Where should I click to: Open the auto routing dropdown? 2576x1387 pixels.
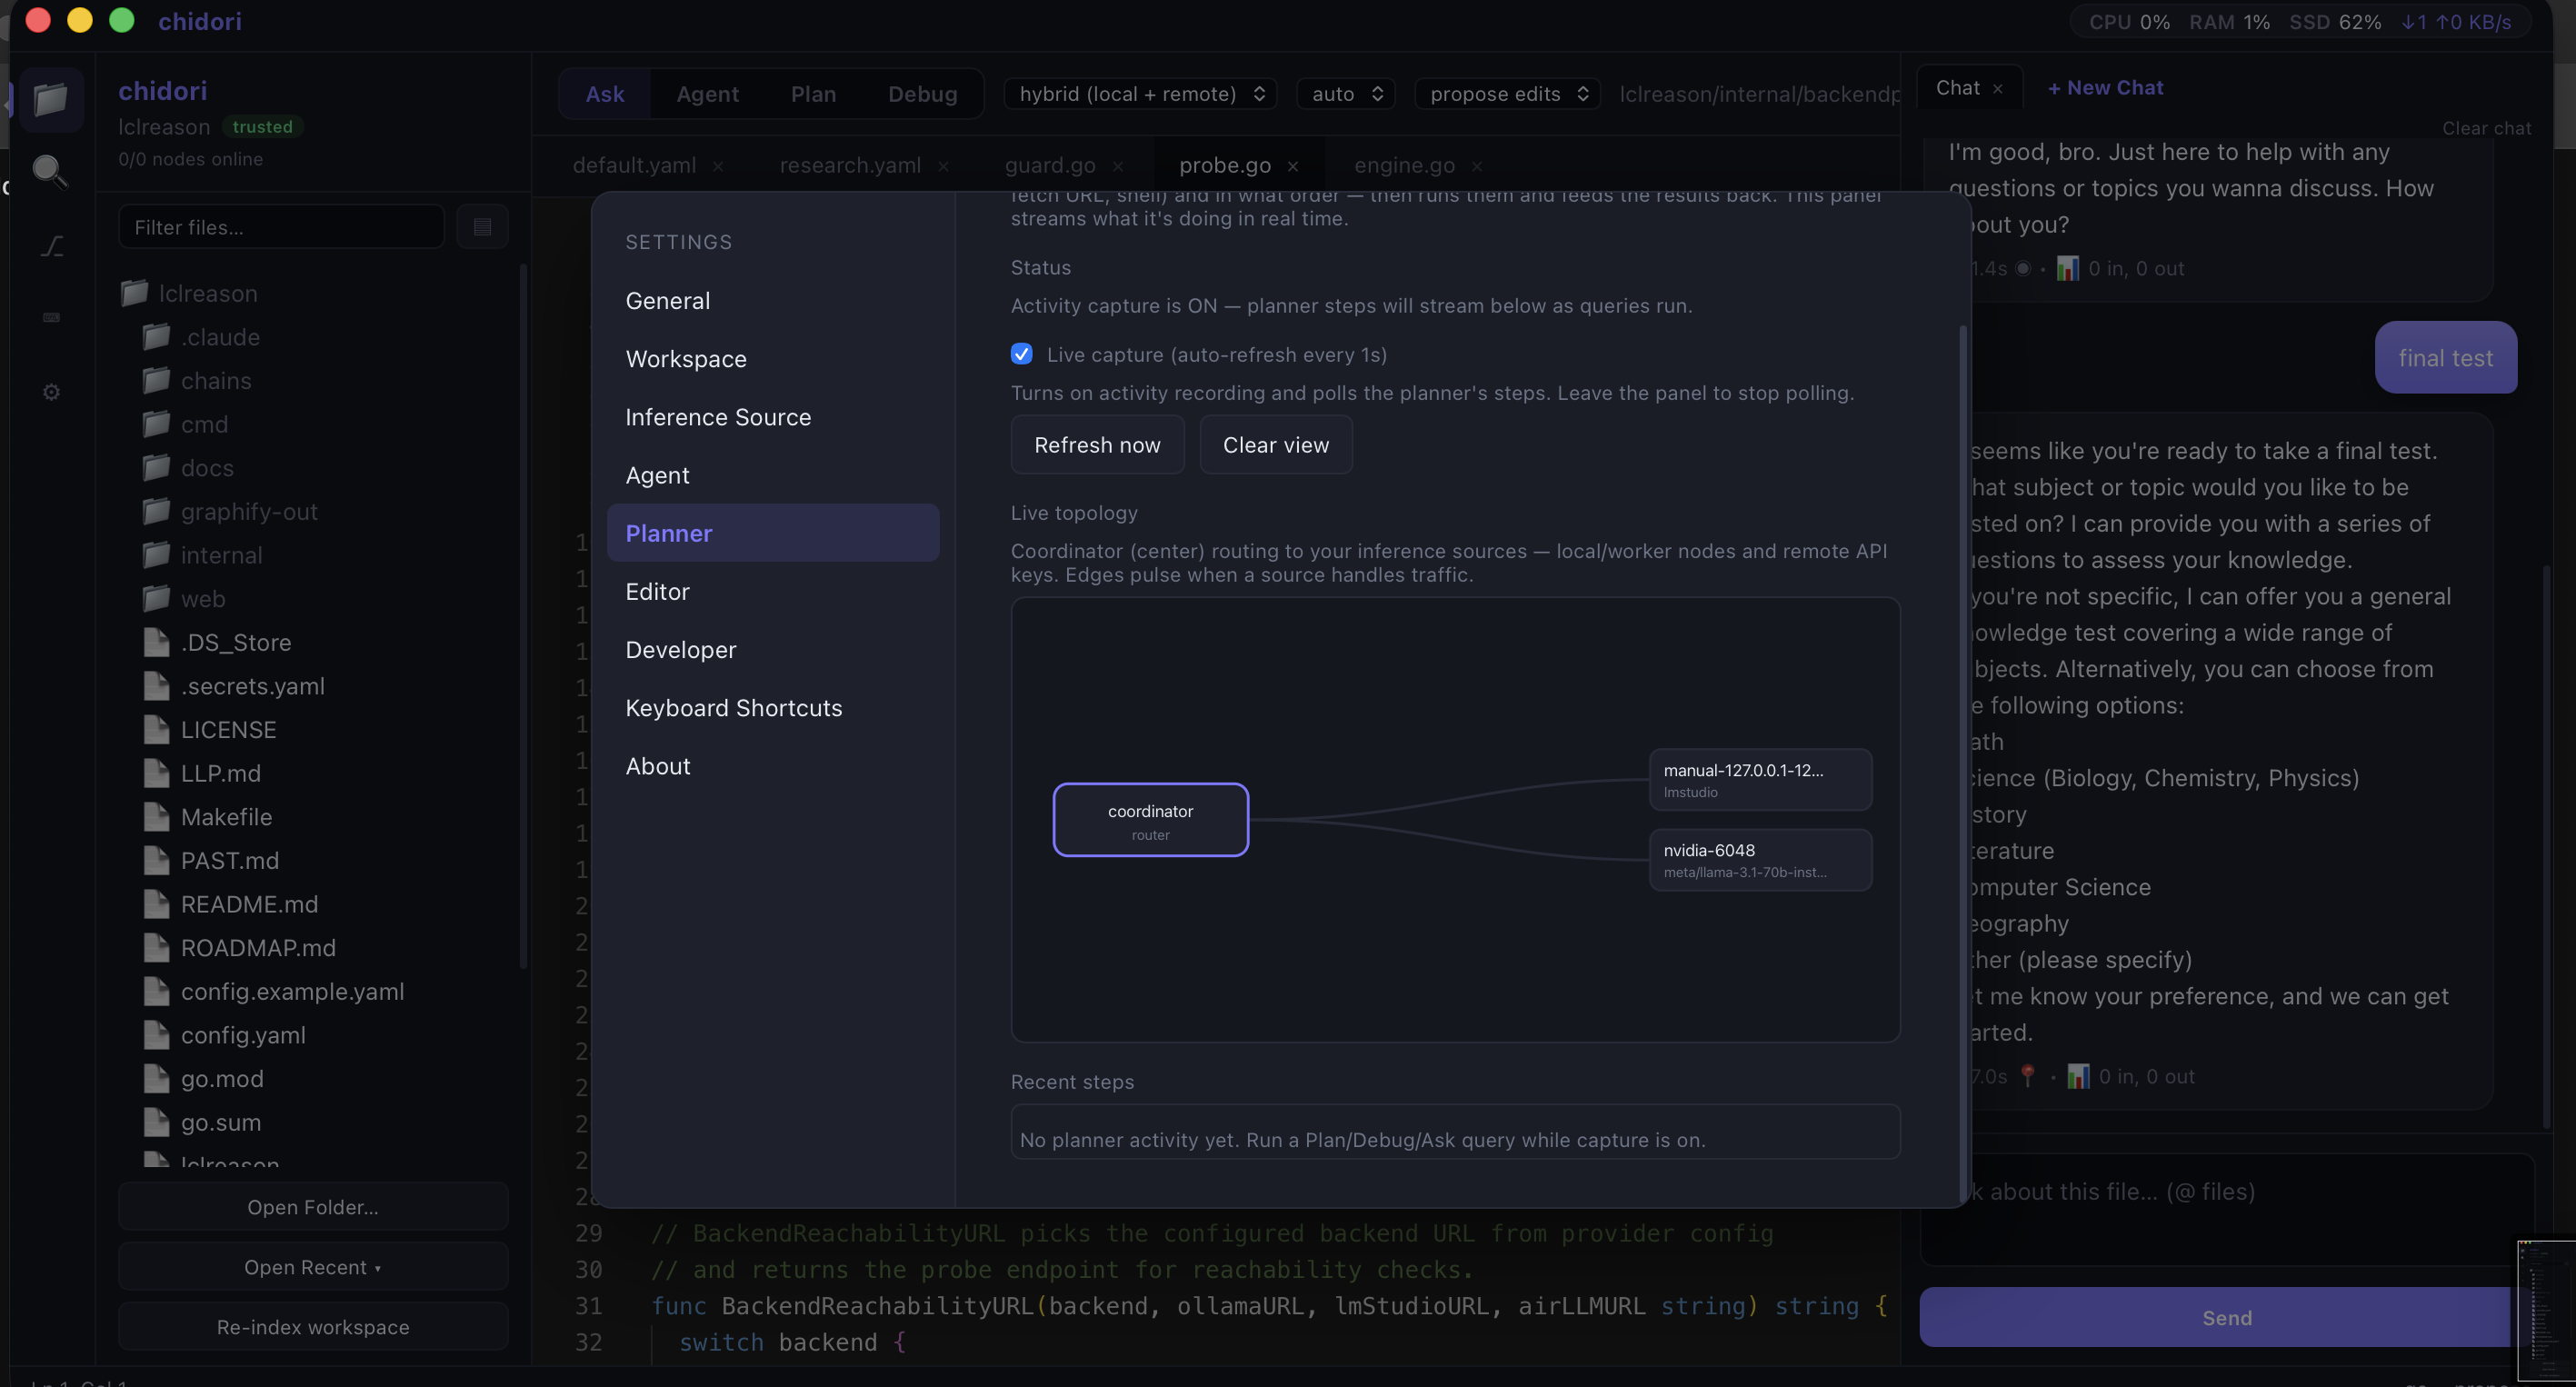pos(1346,94)
